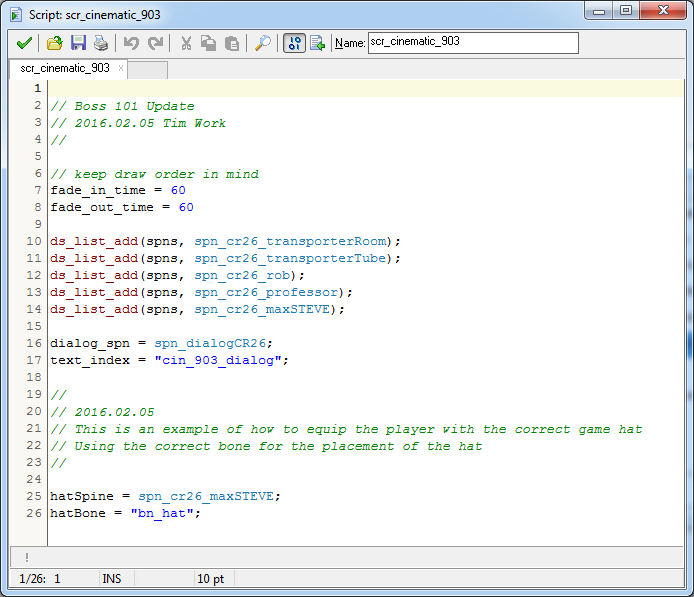Click 'spn_cr26_rob' in the code
The image size is (694, 597).
[243, 275]
